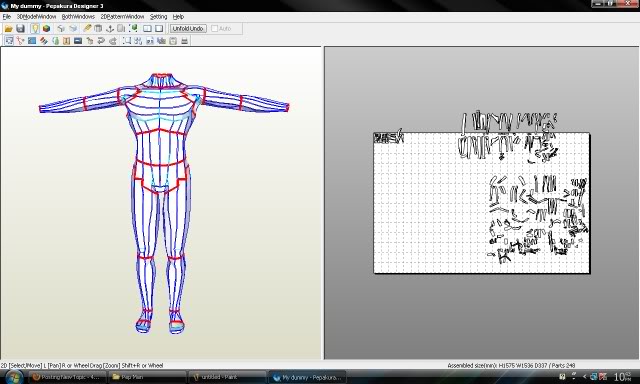Click the 'Assembled size(mm)' status text
This screenshot has width=640, height=384.
pyautogui.click(x=511, y=365)
